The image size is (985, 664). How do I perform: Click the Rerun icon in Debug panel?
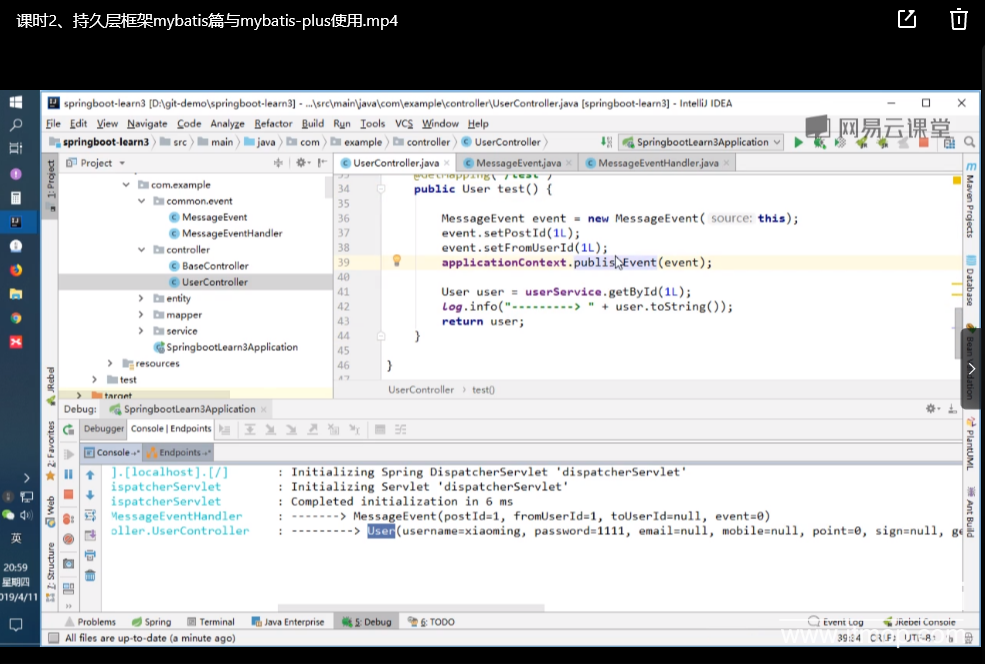[69, 429]
